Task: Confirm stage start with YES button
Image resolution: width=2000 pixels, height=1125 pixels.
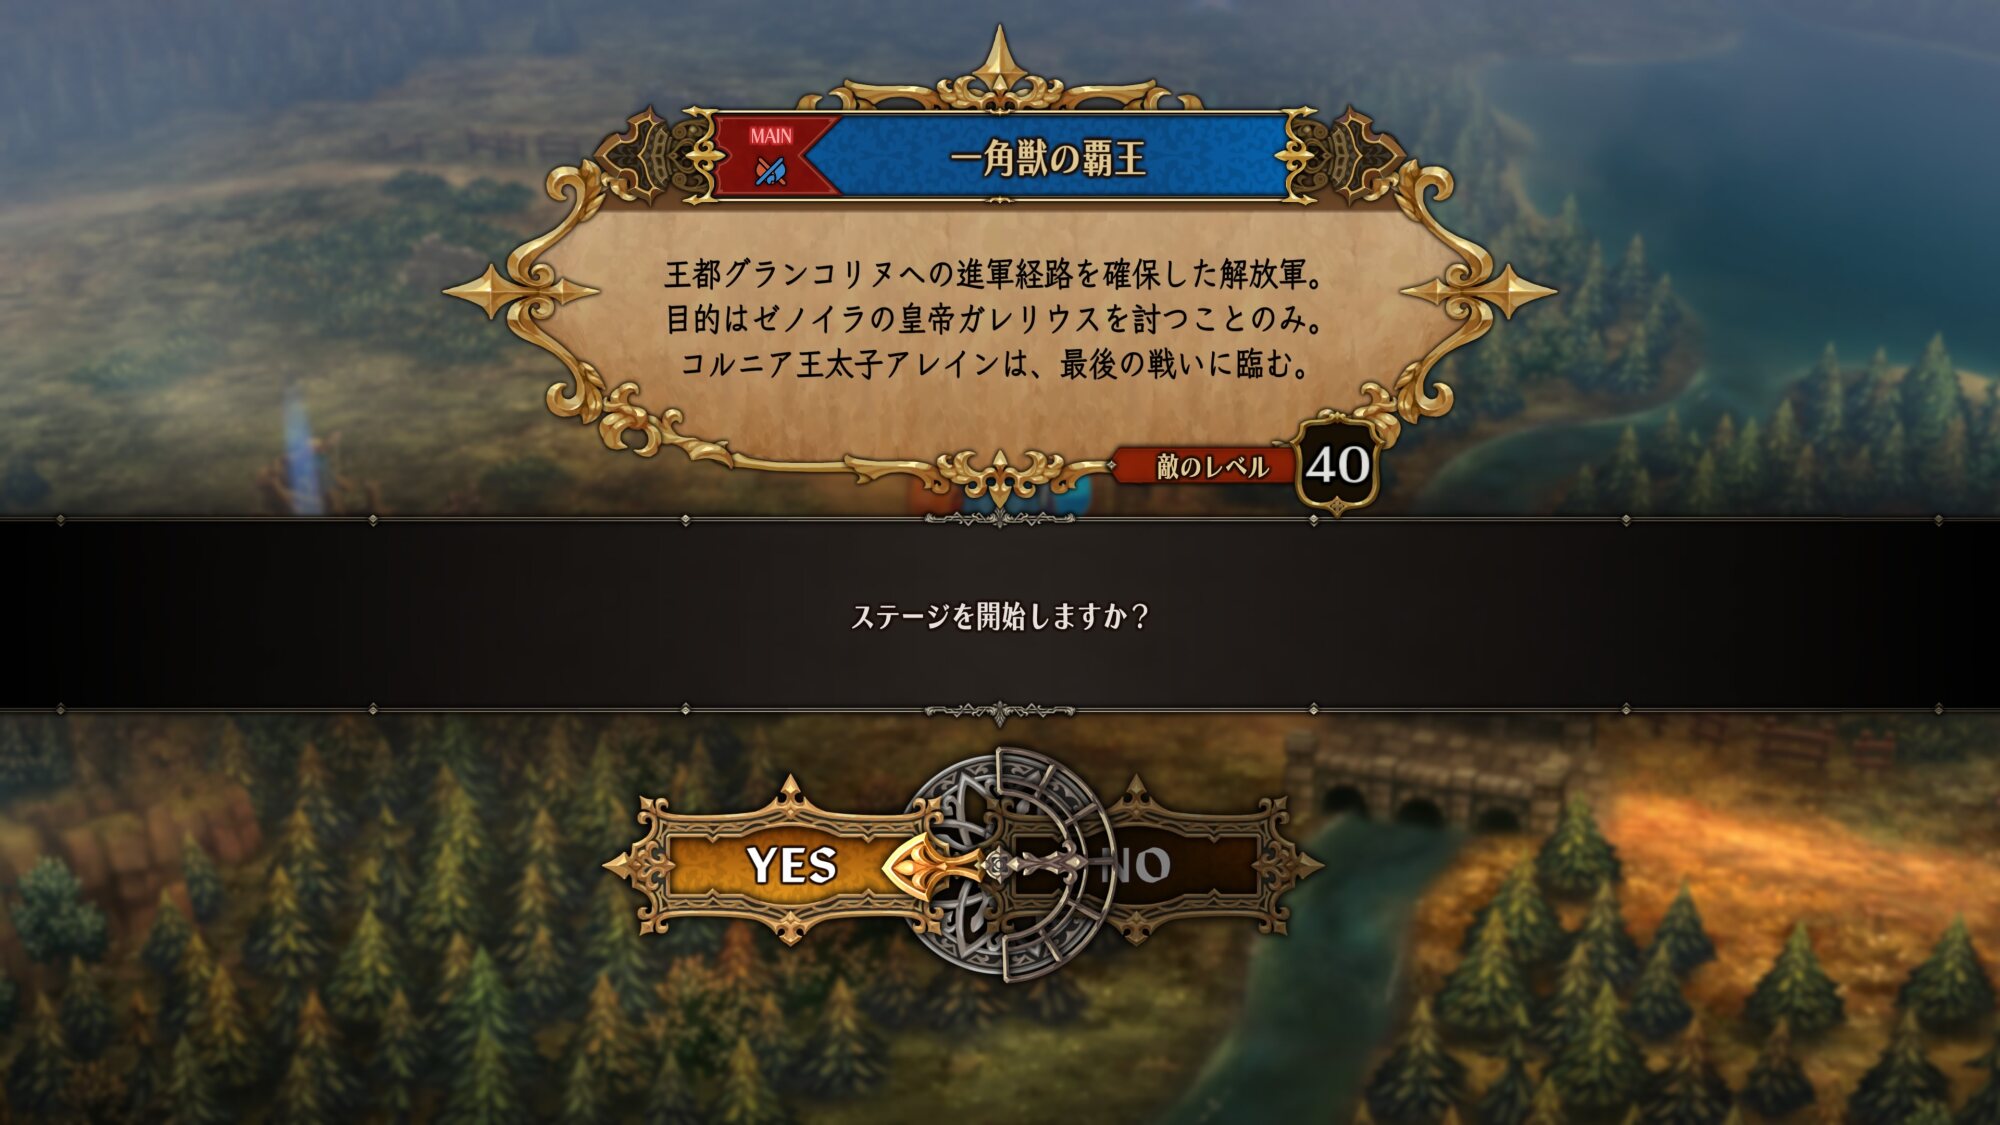Action: point(790,864)
